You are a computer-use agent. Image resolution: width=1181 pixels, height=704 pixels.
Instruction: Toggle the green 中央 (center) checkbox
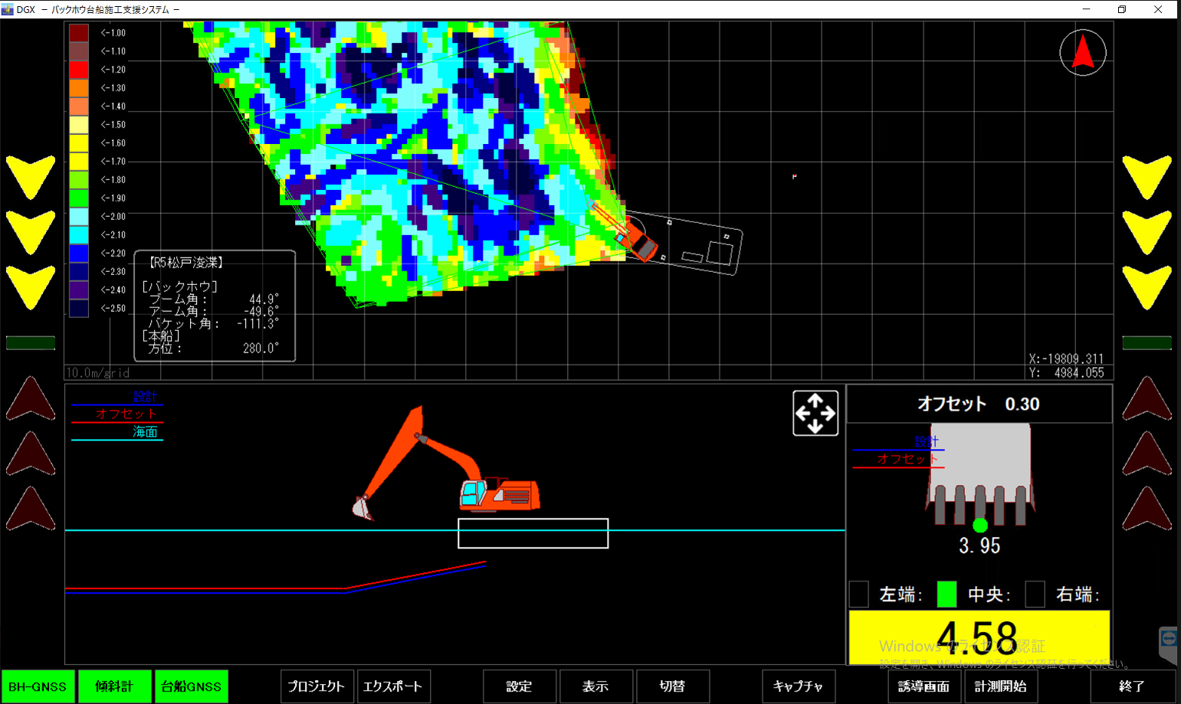tap(946, 594)
